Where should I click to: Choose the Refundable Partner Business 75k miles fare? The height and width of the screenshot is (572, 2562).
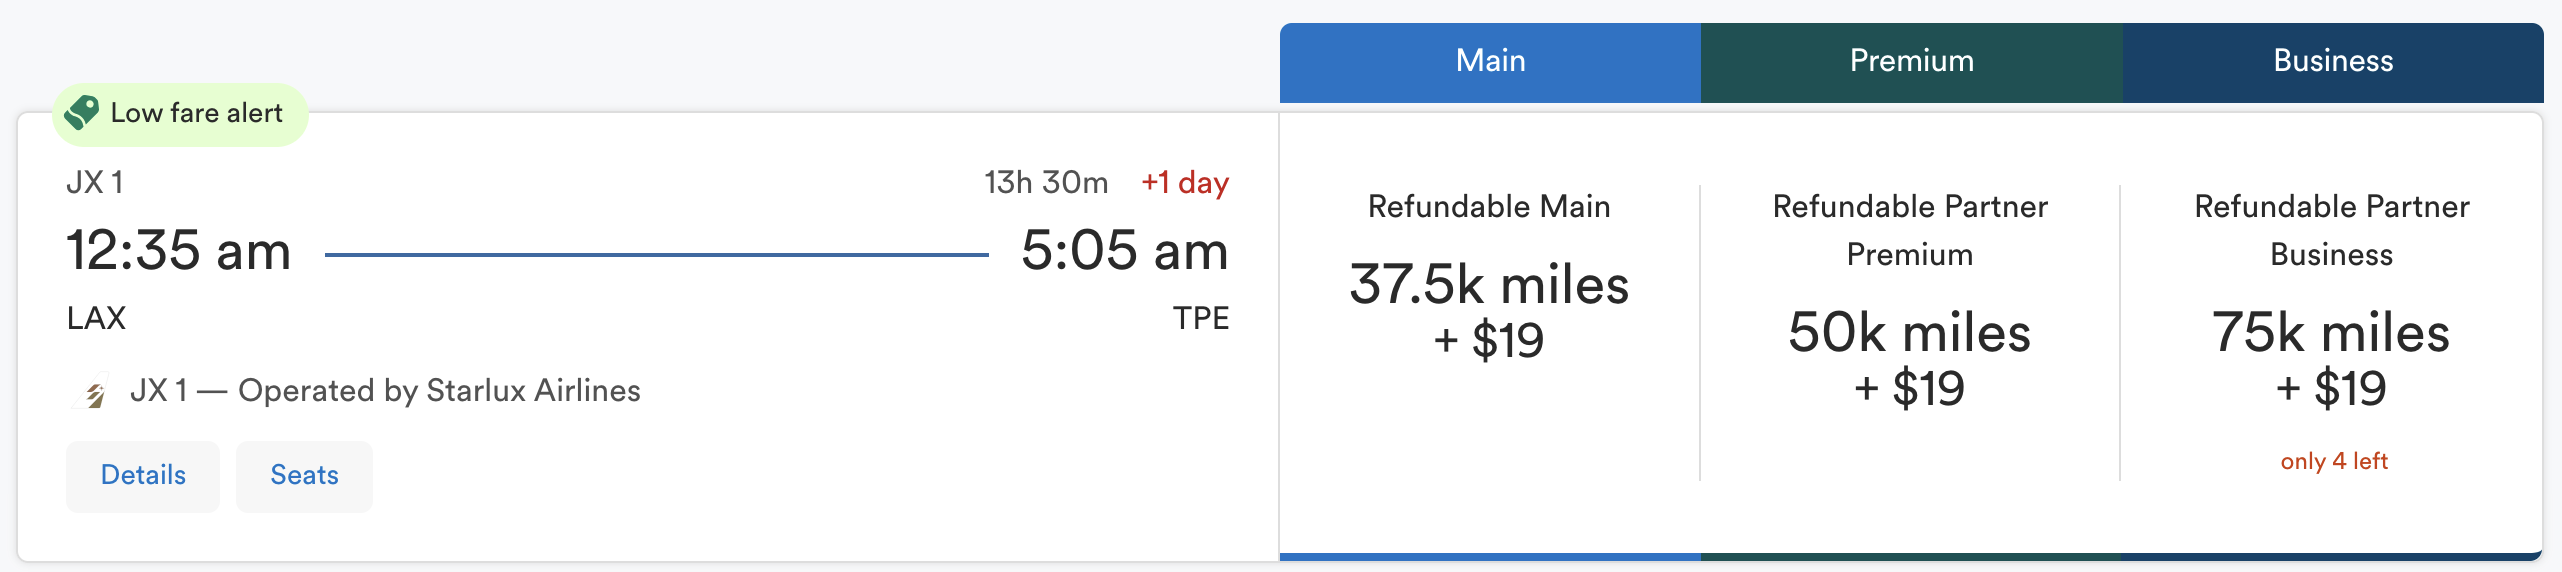click(x=2331, y=356)
